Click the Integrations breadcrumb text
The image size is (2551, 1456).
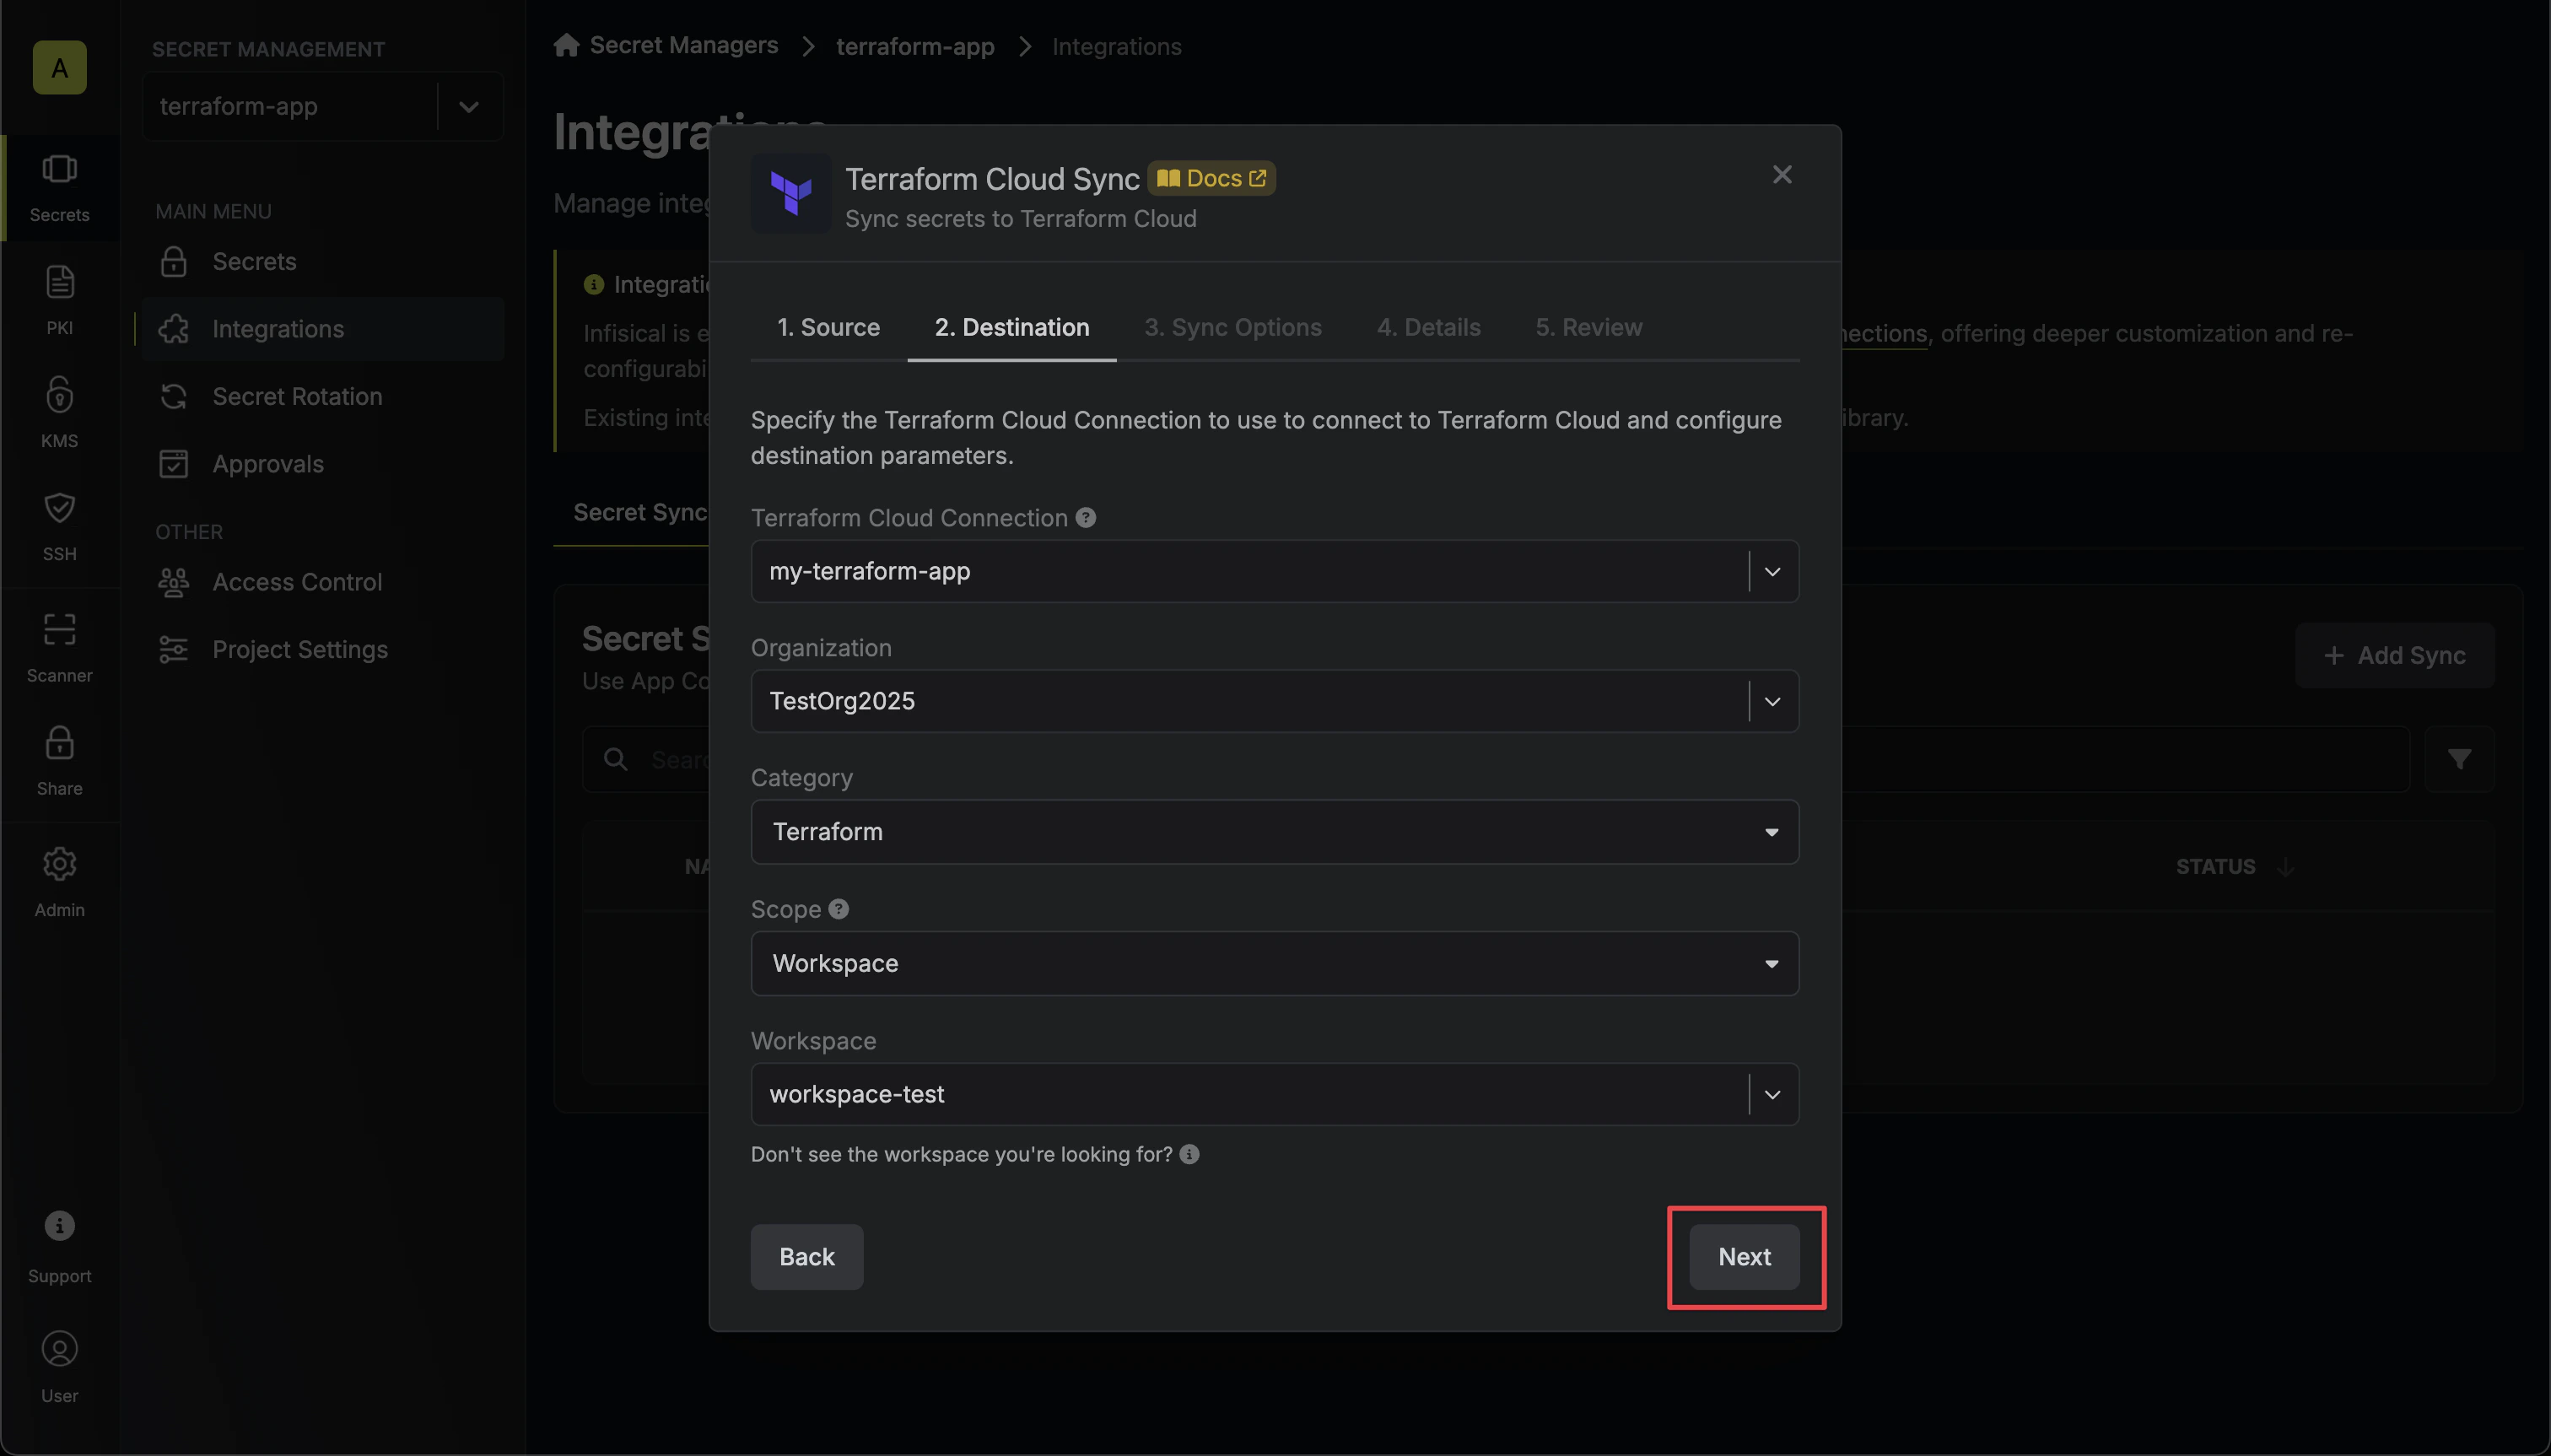click(x=1116, y=46)
